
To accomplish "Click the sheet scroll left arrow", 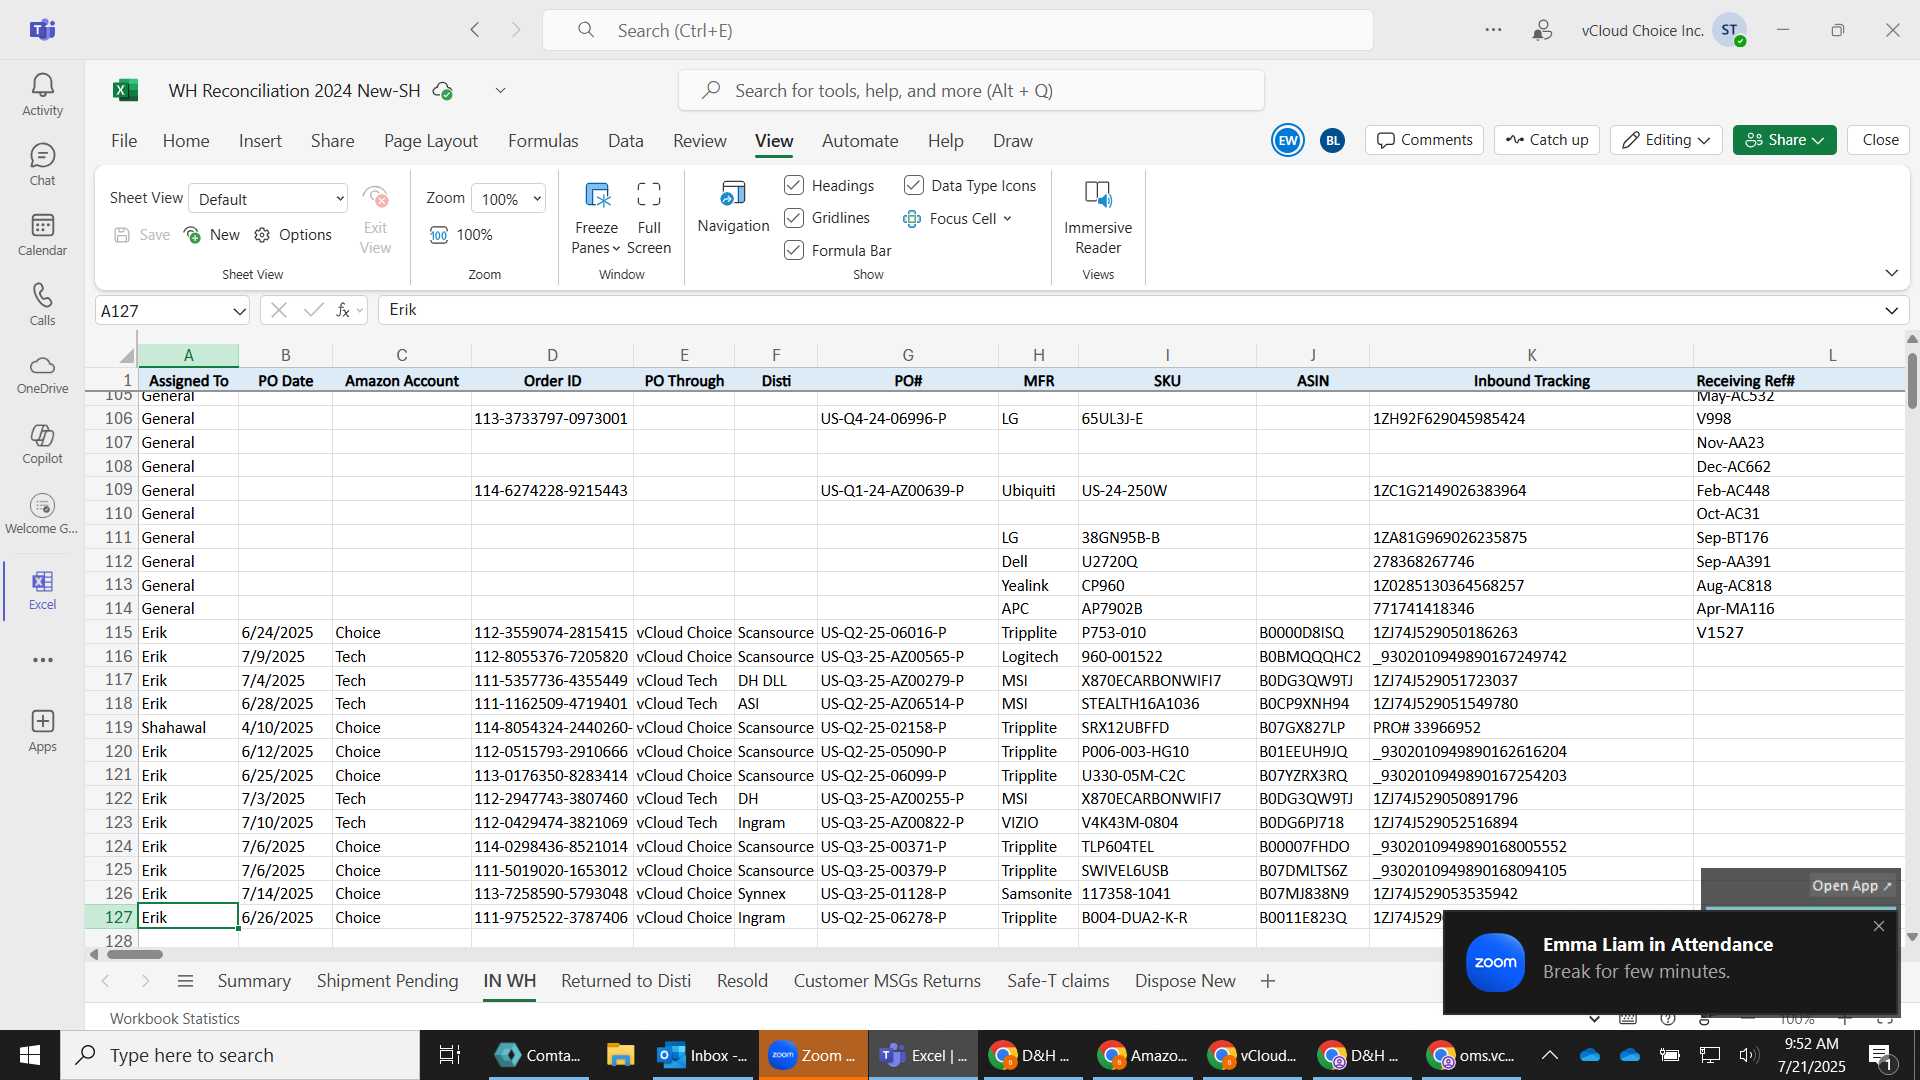I will tap(94, 954).
